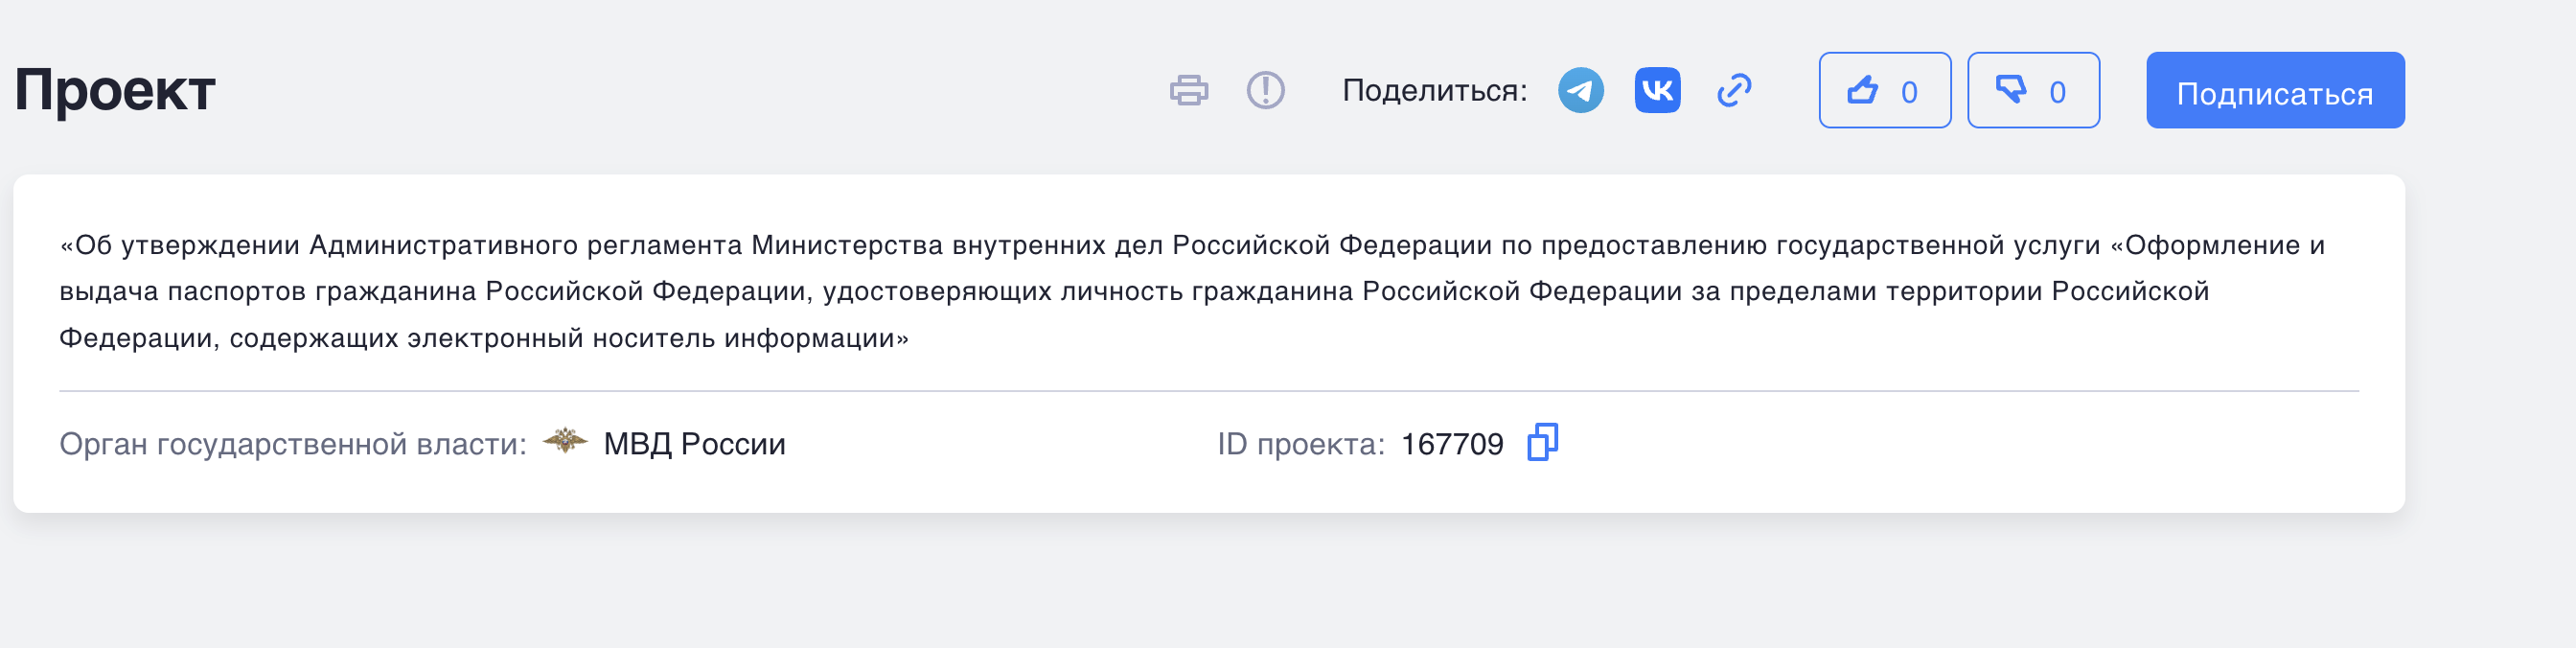Screen dimensions: 2576x648
Task: Click the Орган государственной власти: label
Action: [293, 444]
